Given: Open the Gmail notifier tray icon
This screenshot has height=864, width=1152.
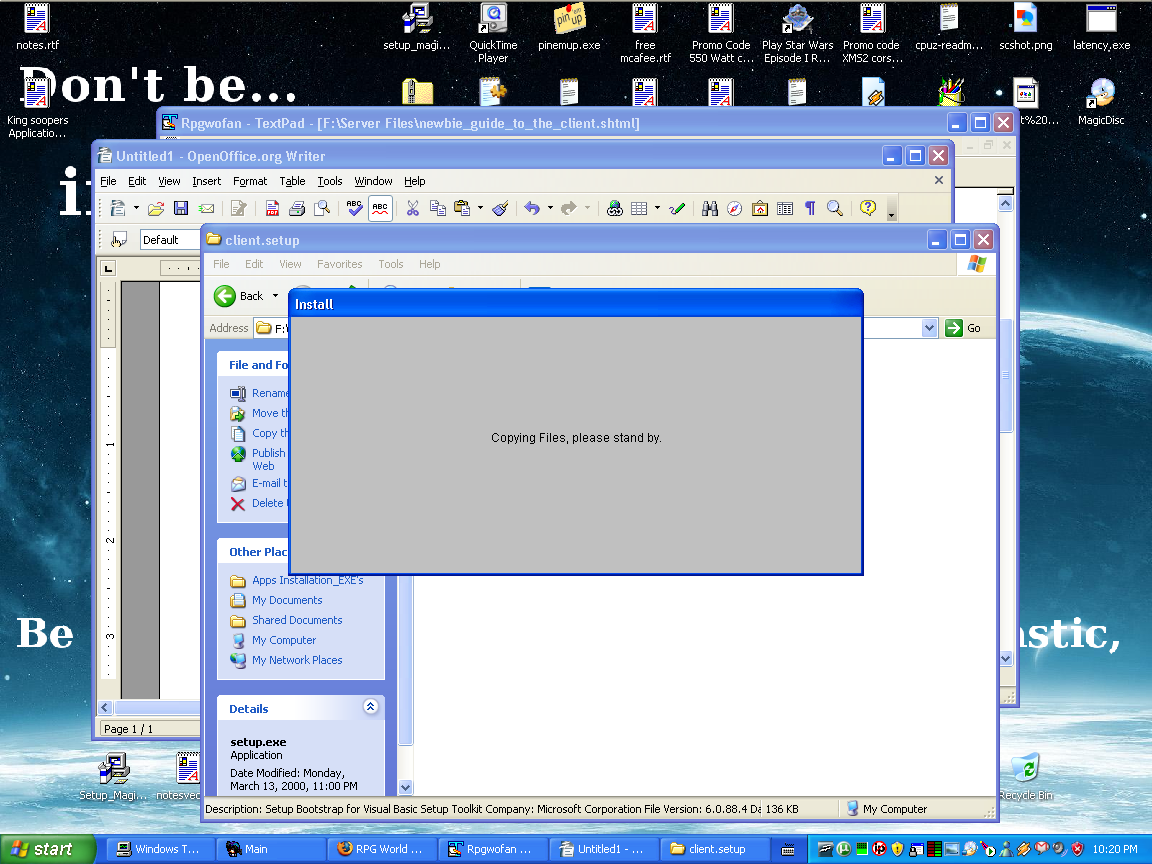Looking at the screenshot, I should point(1042,849).
